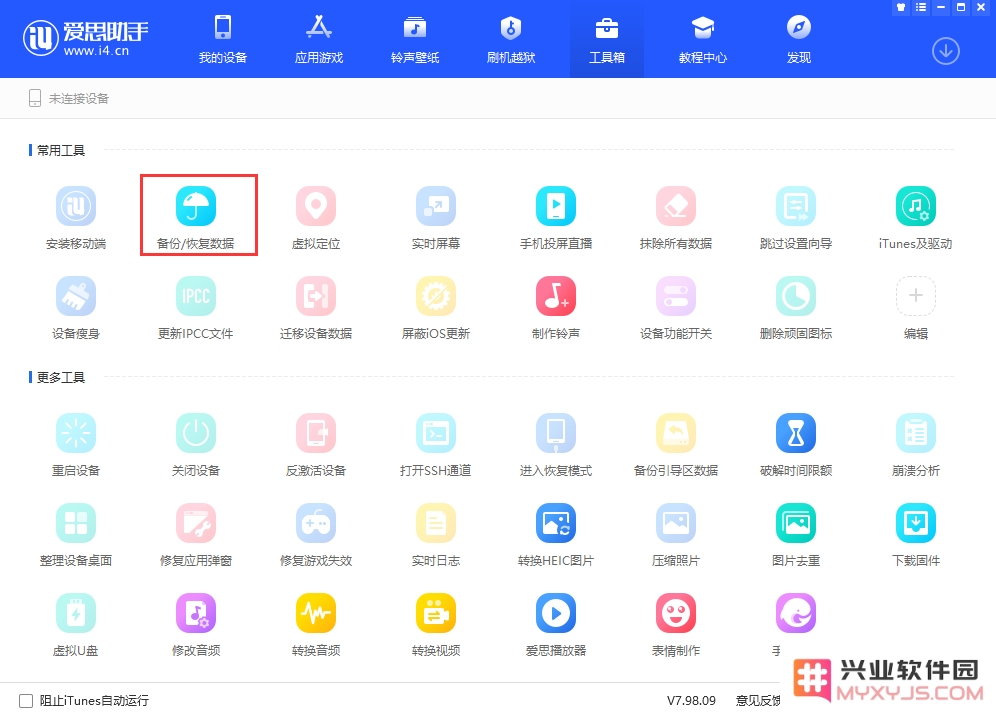Open the 转换音频 tool

[x=316, y=626]
